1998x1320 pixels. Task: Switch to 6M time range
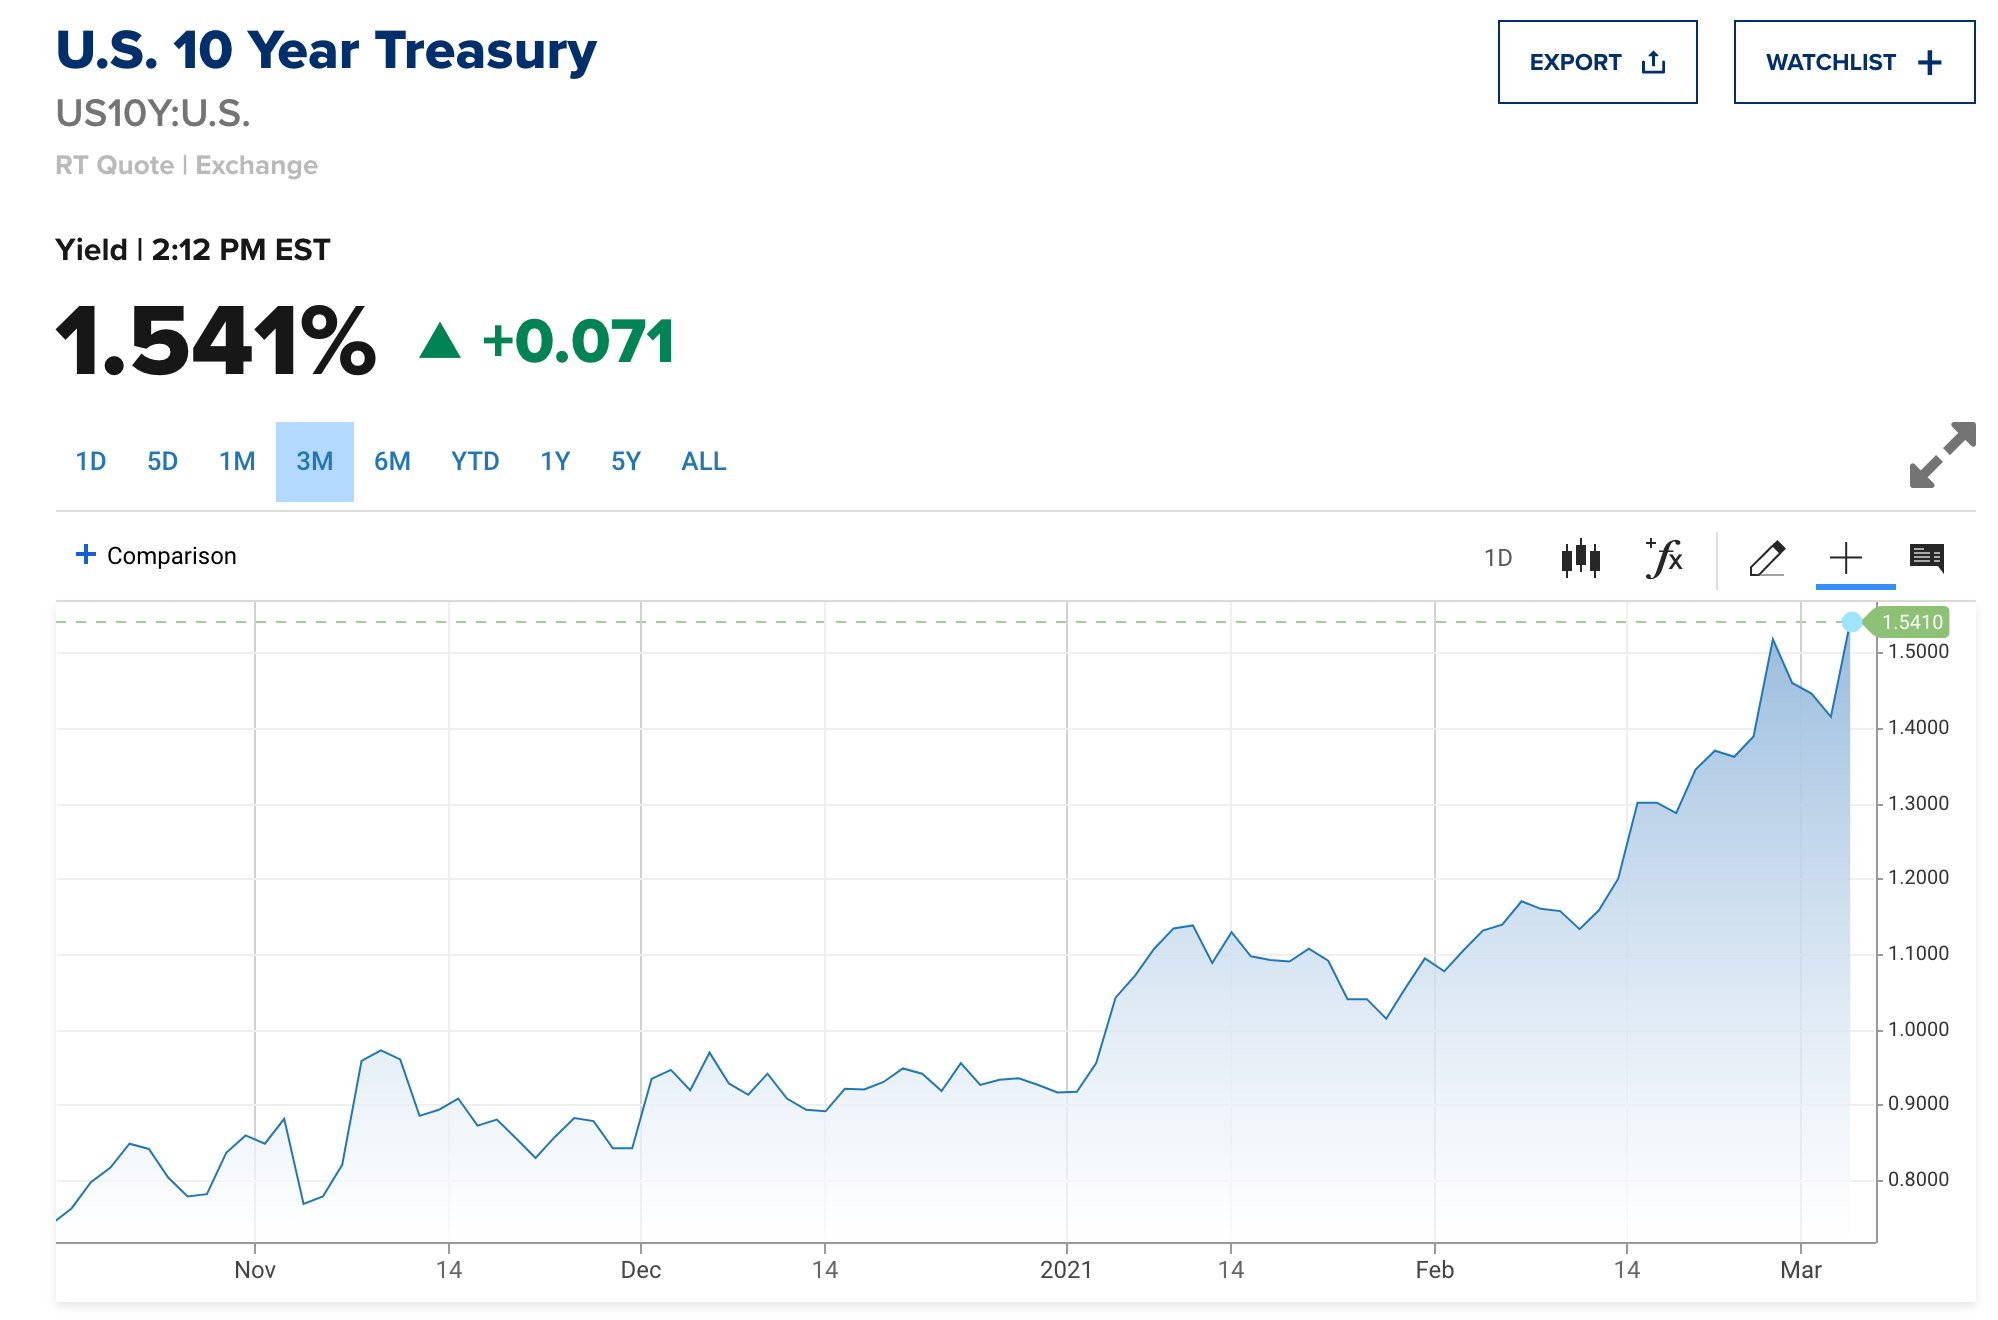pyautogui.click(x=392, y=461)
